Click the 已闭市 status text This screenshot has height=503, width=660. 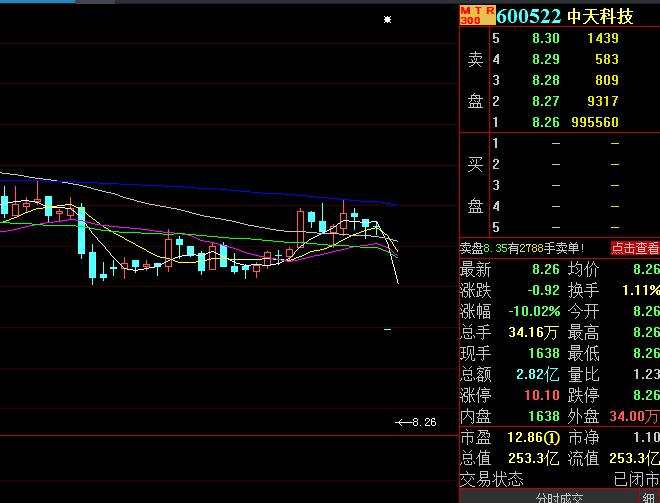[x=636, y=479]
